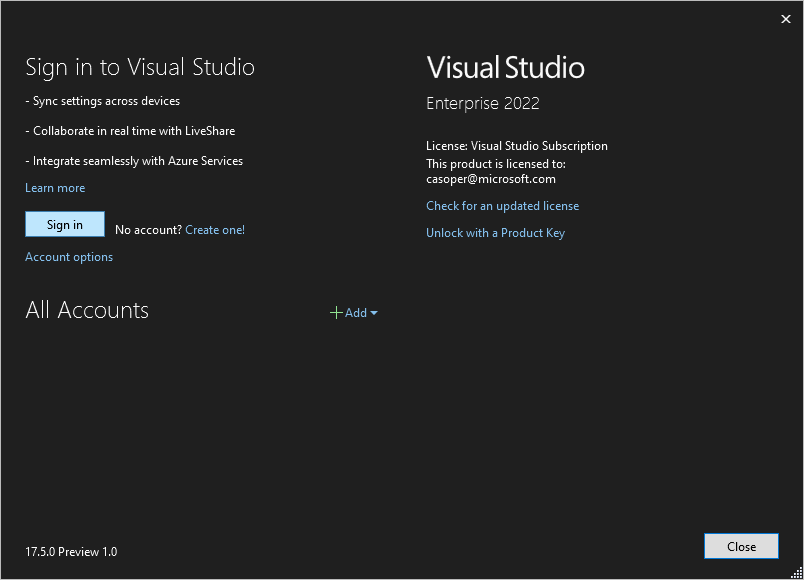
Task: Select the Enterprise 2022 edition text
Action: point(483,104)
